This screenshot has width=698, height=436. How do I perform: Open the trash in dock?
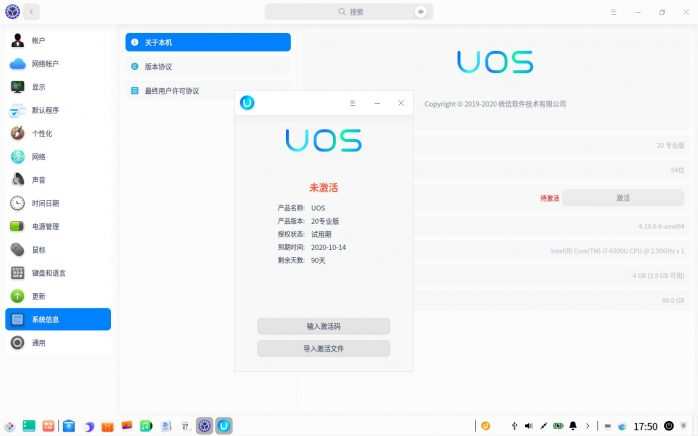(x=684, y=426)
